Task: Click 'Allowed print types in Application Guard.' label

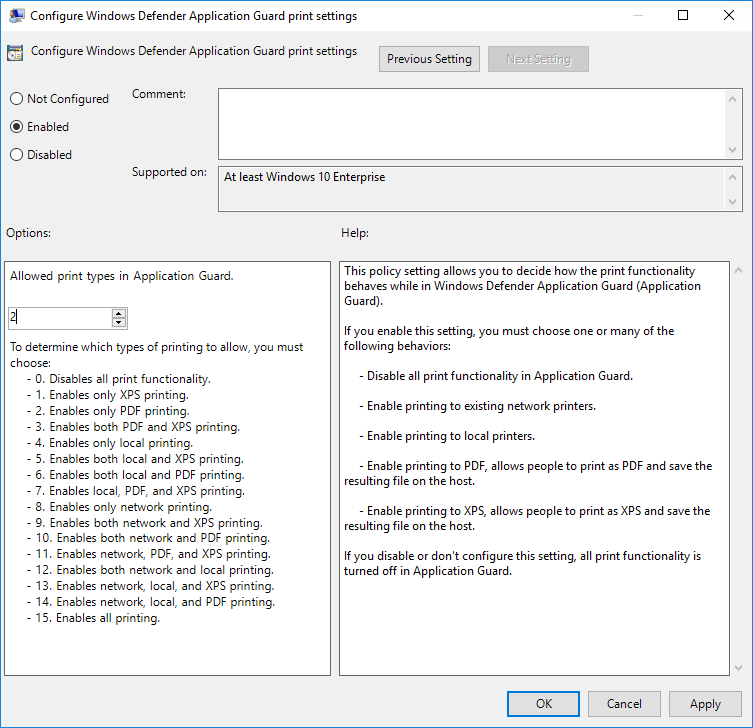Action: (121, 276)
